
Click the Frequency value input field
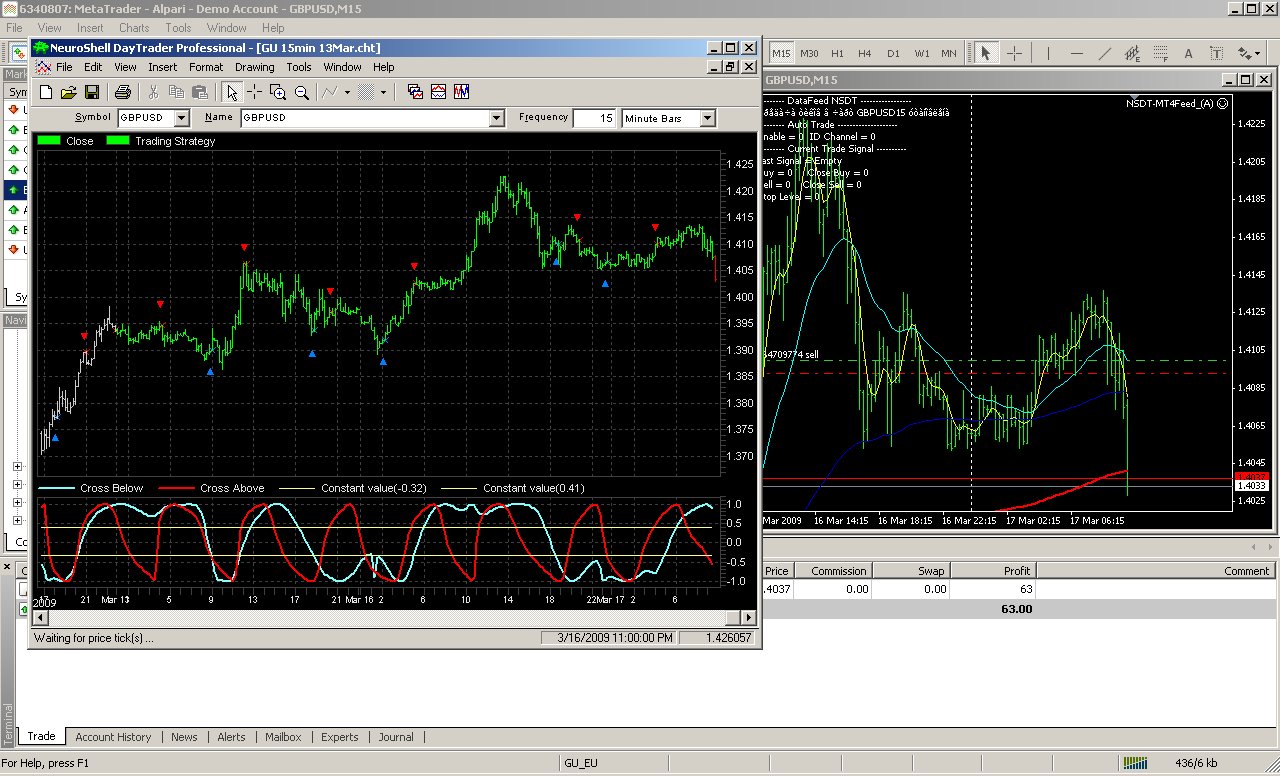[595, 118]
